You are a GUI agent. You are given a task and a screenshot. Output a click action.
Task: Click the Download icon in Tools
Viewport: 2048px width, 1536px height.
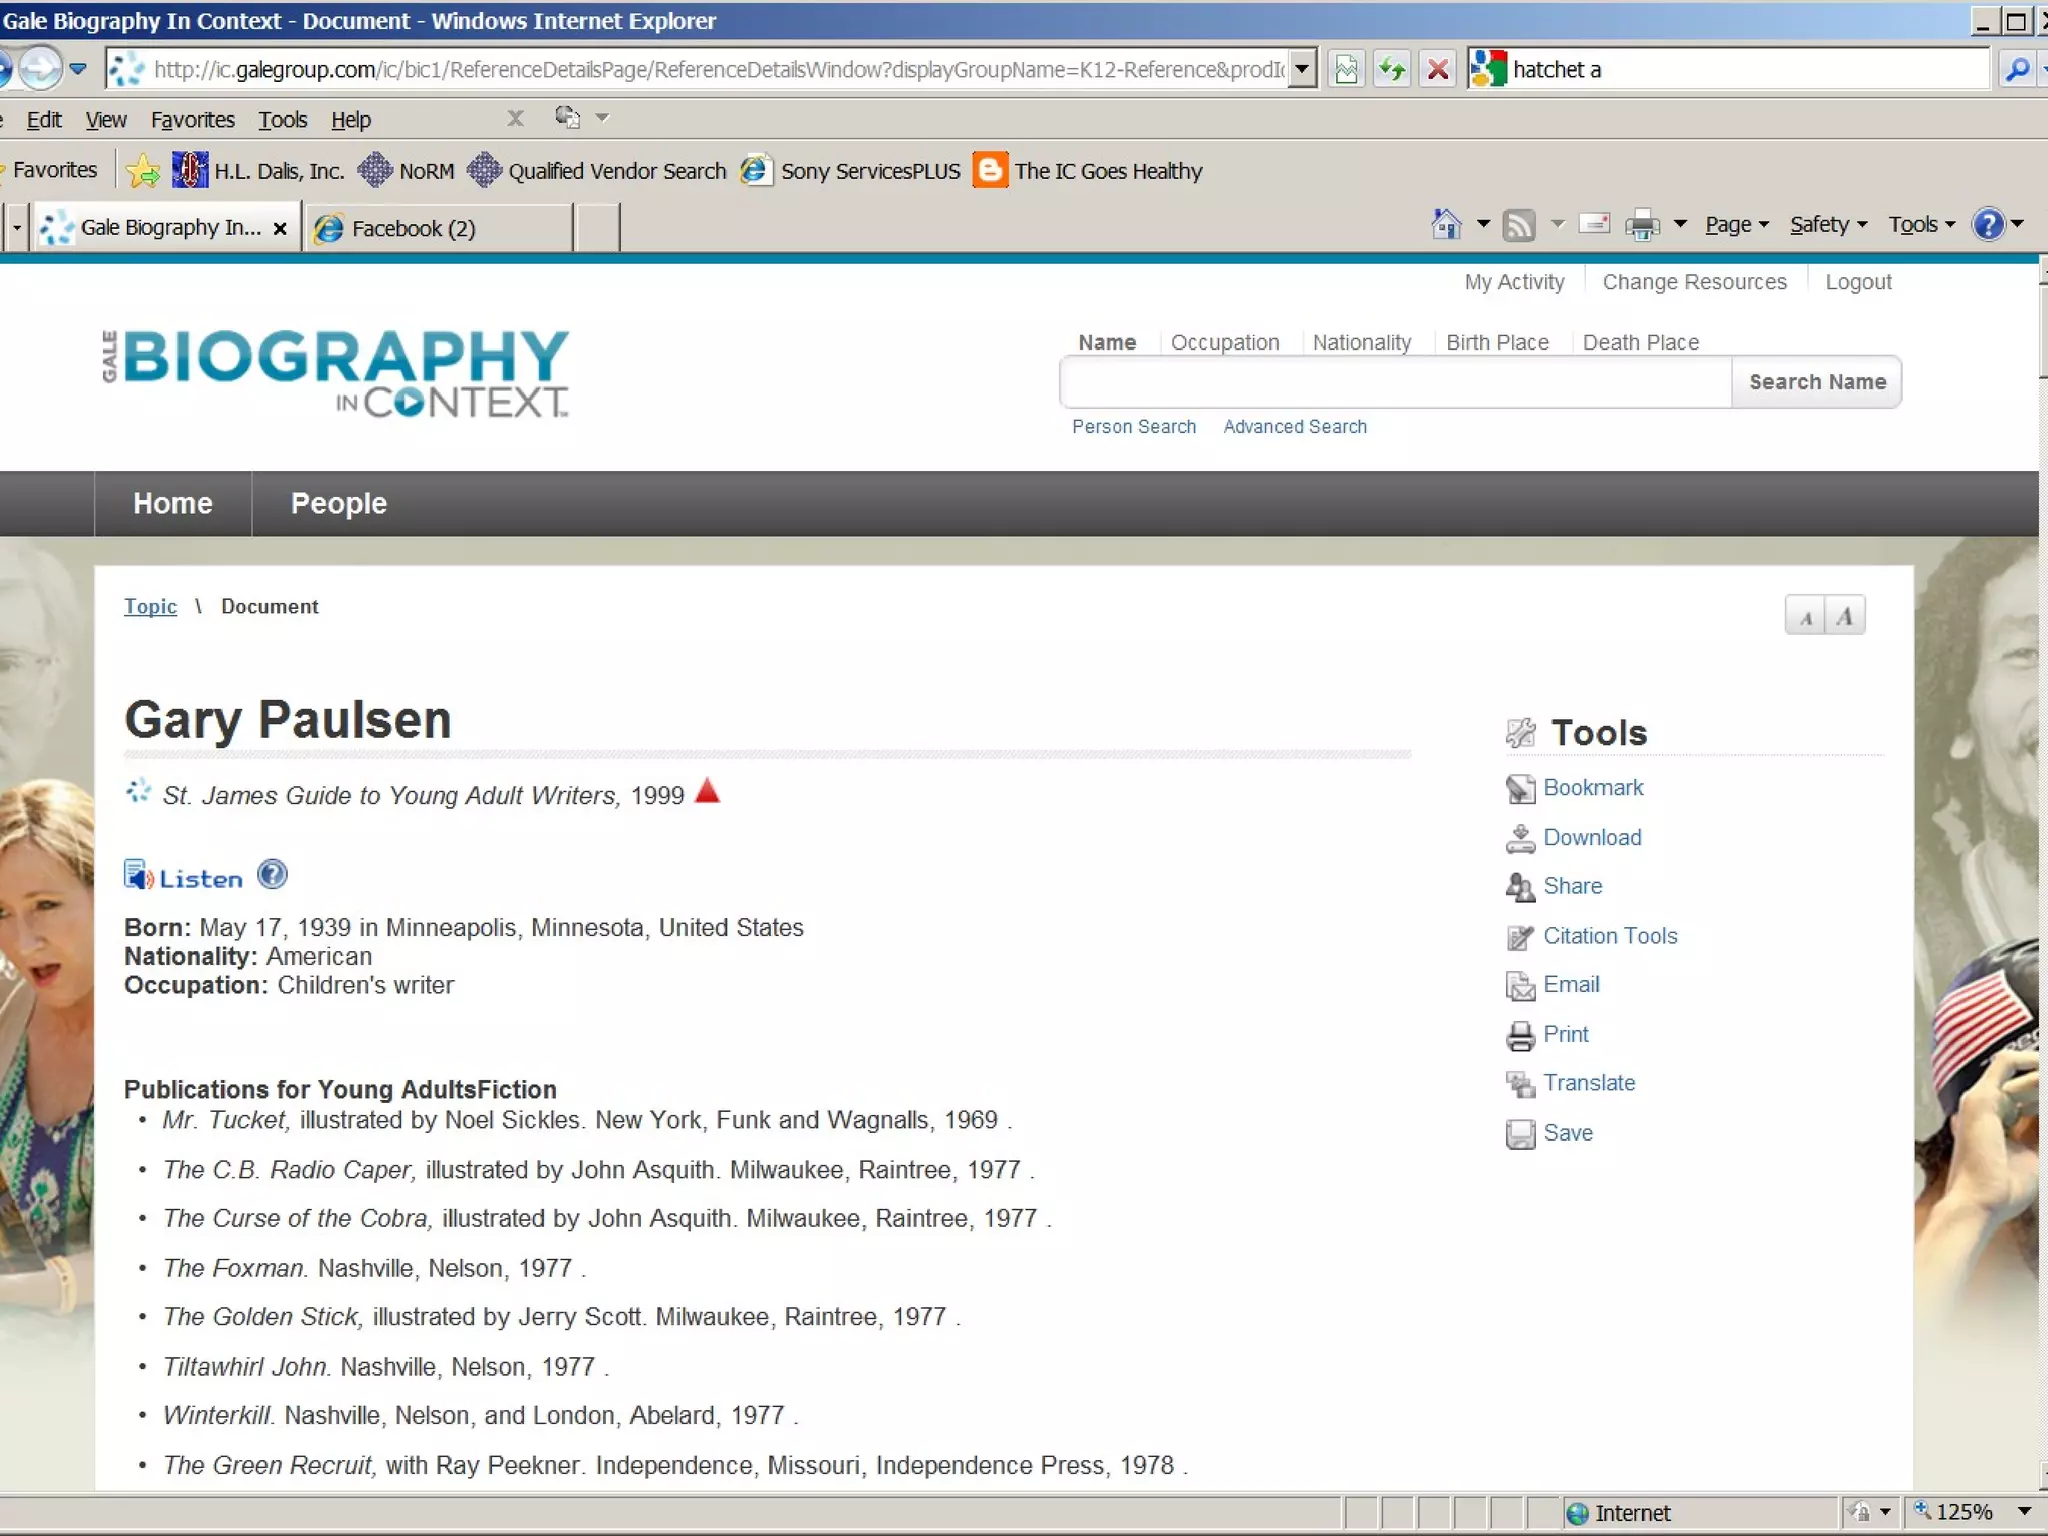click(x=1519, y=838)
